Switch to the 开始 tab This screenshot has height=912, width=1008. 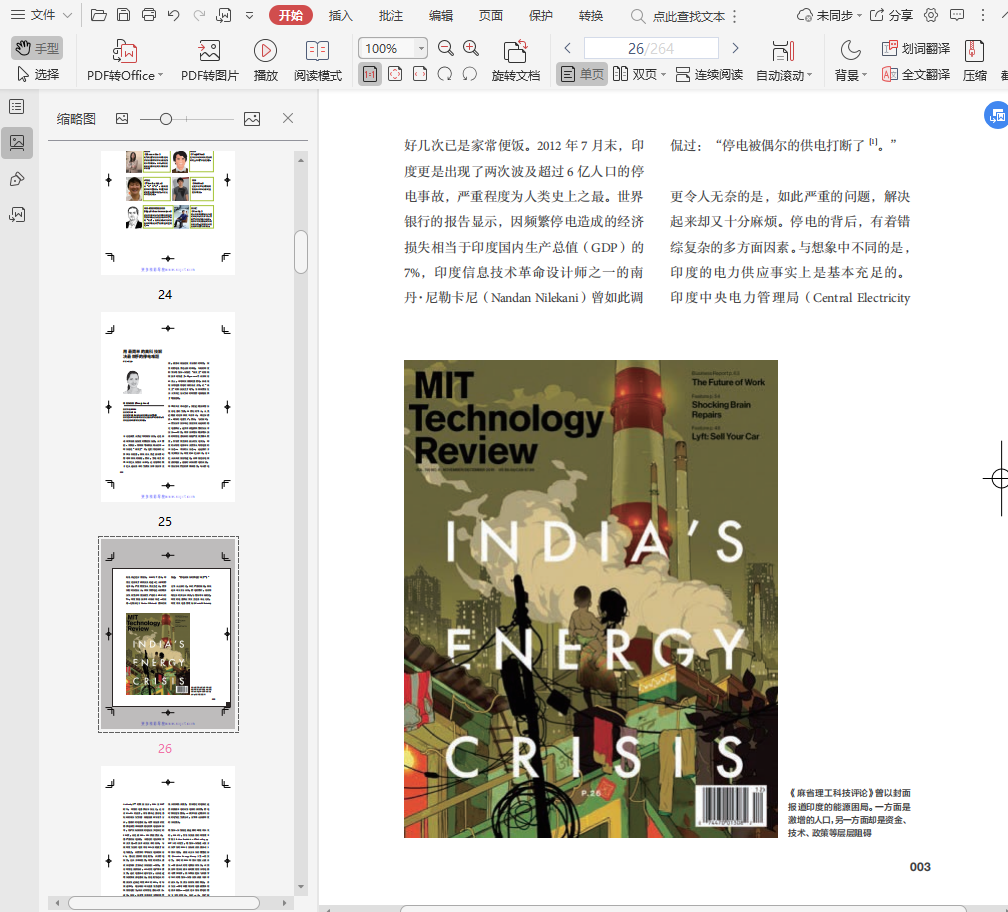click(291, 15)
